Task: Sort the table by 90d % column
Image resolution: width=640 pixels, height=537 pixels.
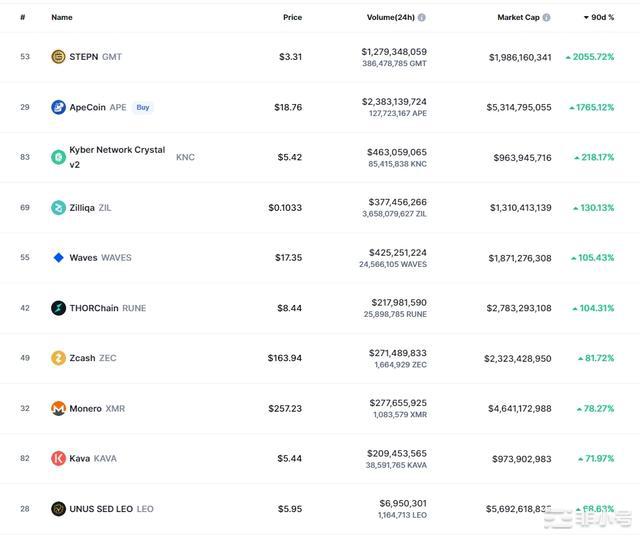Action: coord(600,17)
